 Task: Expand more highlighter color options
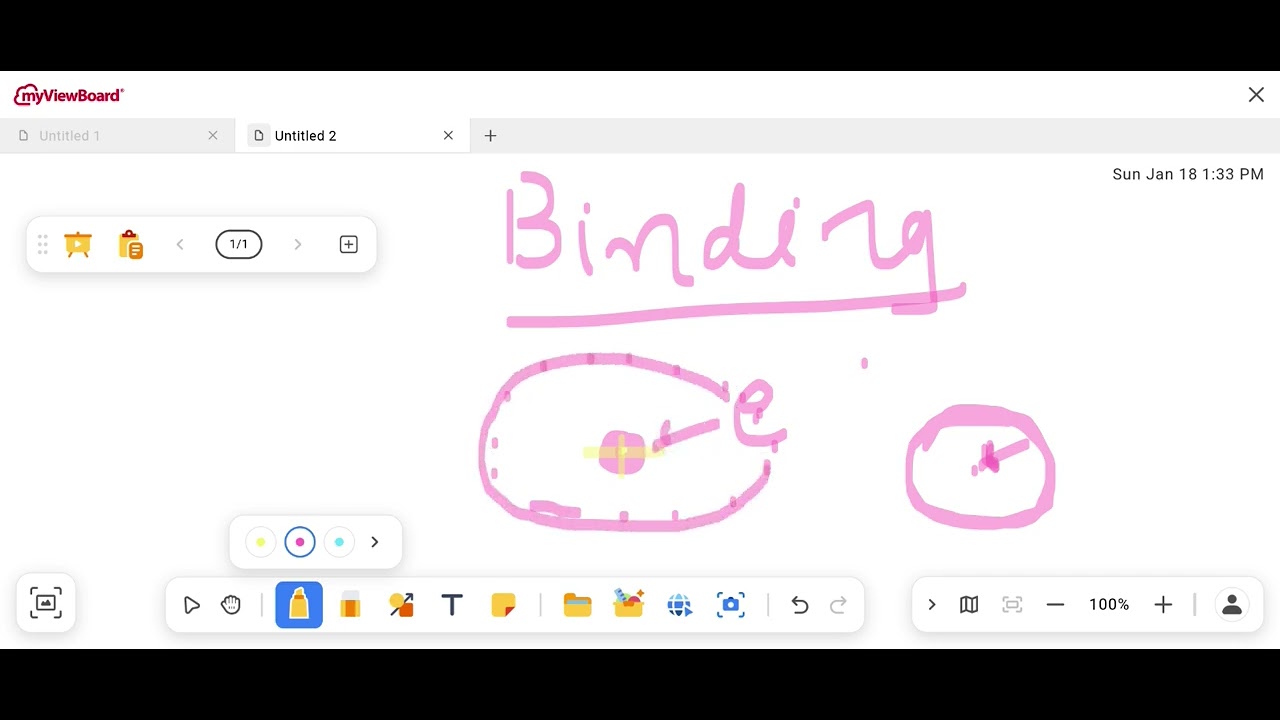[375, 542]
